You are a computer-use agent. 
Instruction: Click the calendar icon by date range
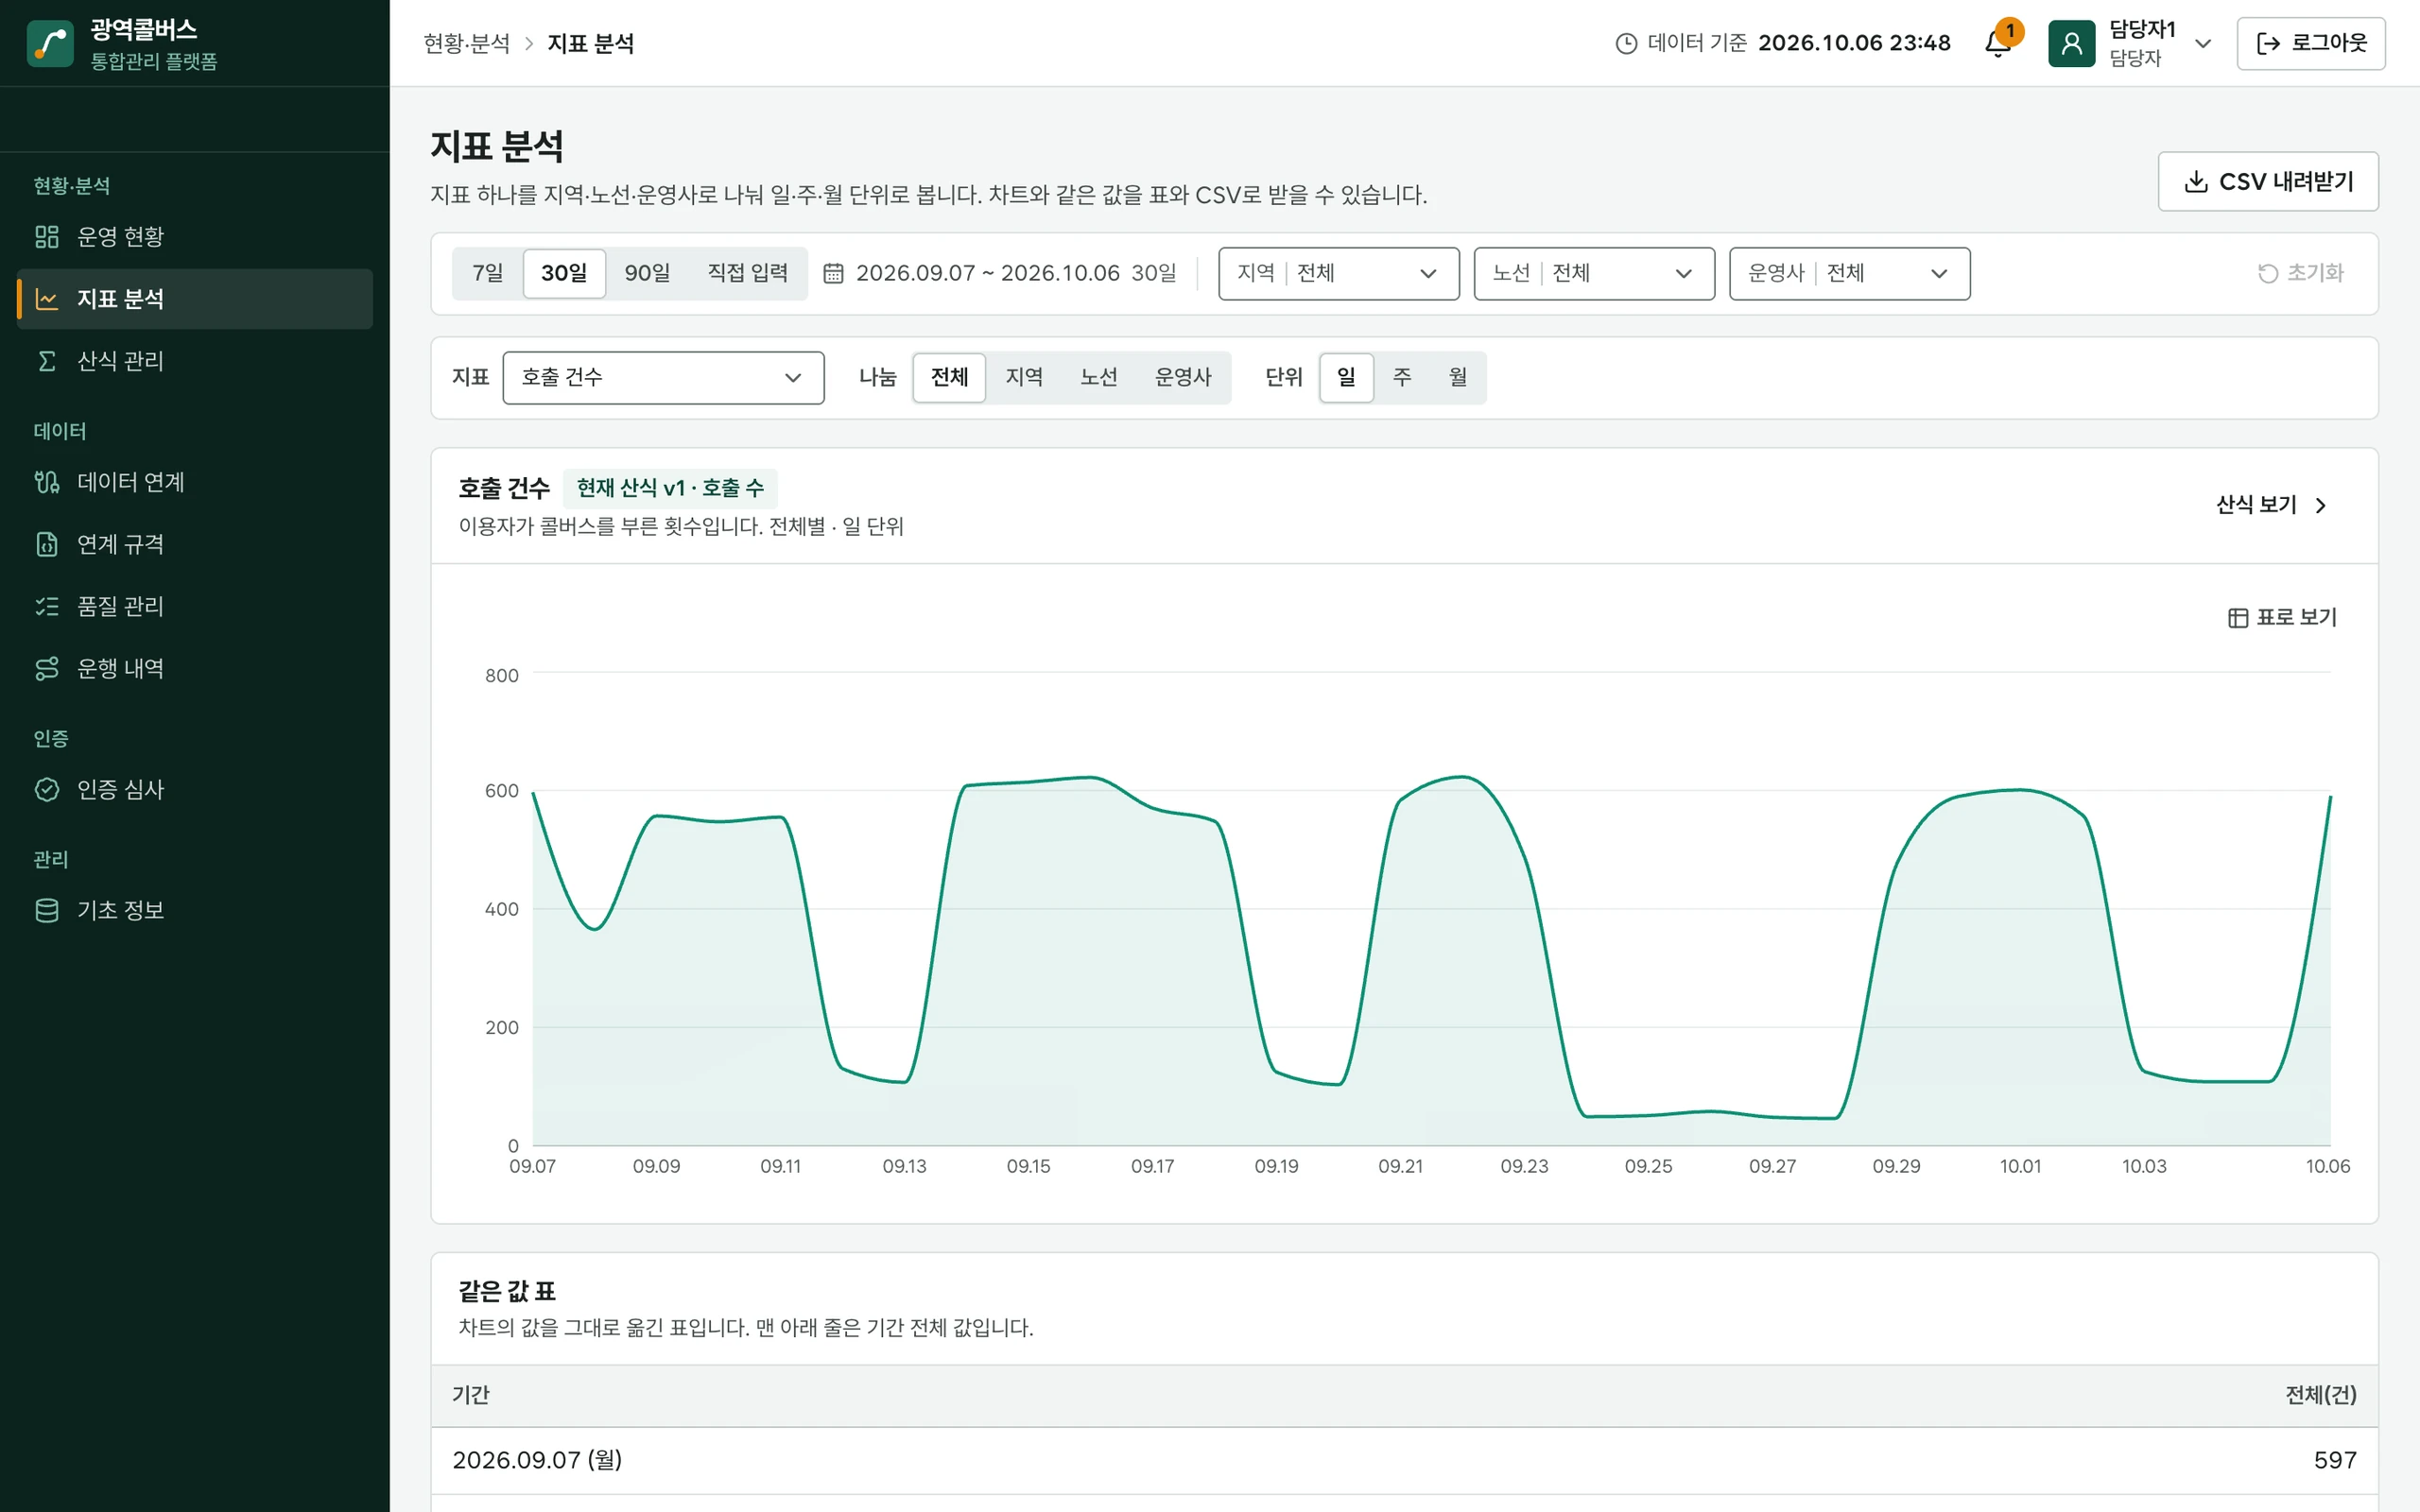point(833,273)
